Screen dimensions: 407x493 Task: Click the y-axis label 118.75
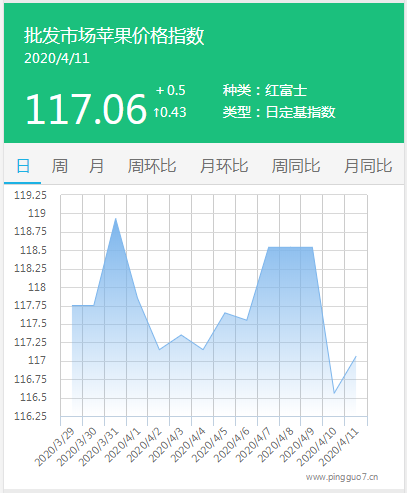click(x=30, y=231)
